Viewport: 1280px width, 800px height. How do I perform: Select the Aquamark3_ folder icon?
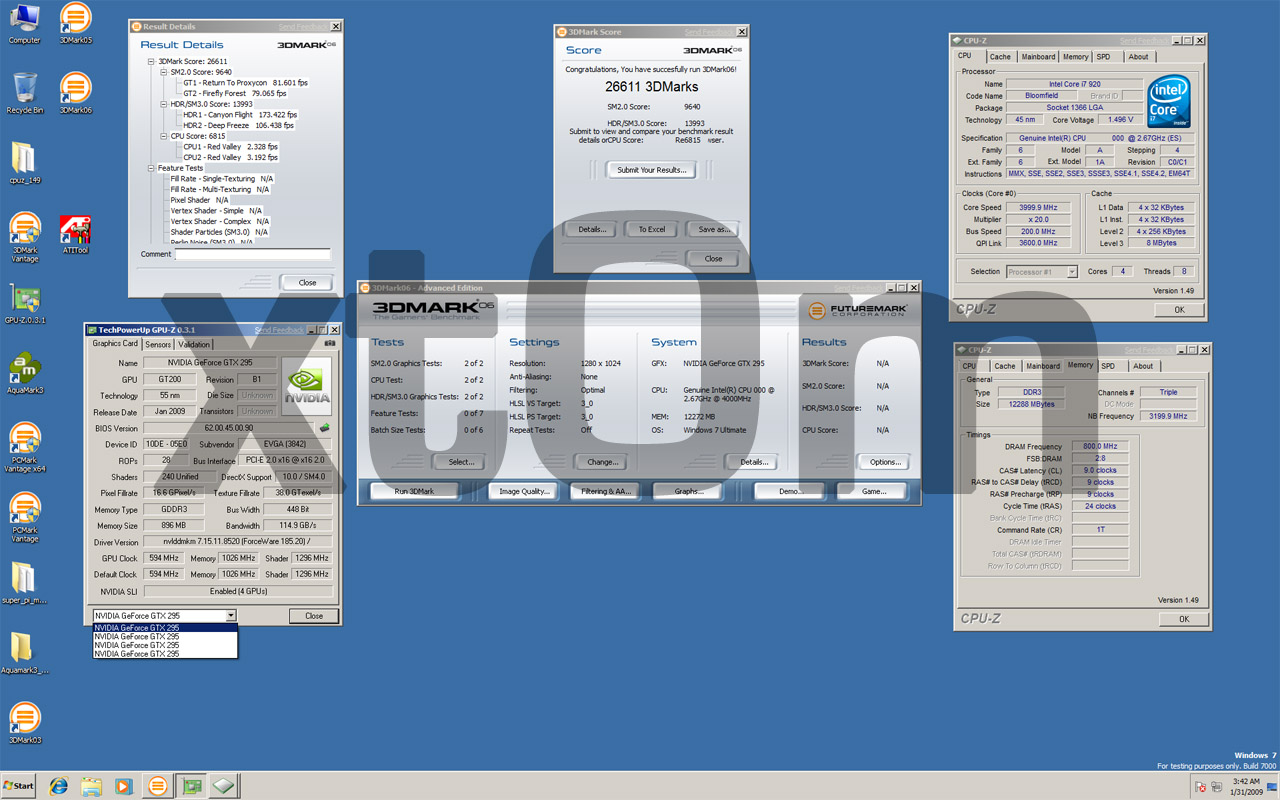click(24, 654)
